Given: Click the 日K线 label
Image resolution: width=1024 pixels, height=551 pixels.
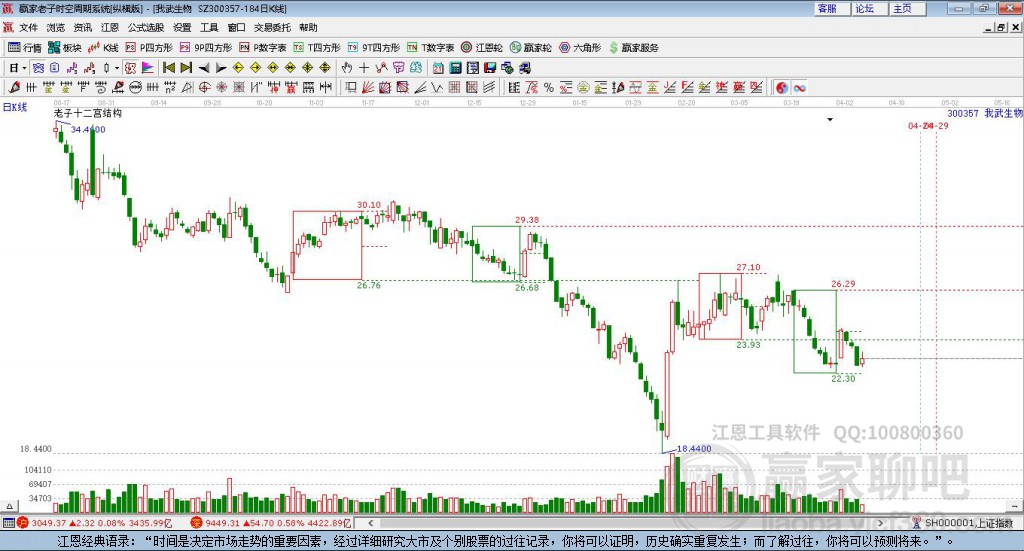Looking at the screenshot, I should (x=15, y=107).
